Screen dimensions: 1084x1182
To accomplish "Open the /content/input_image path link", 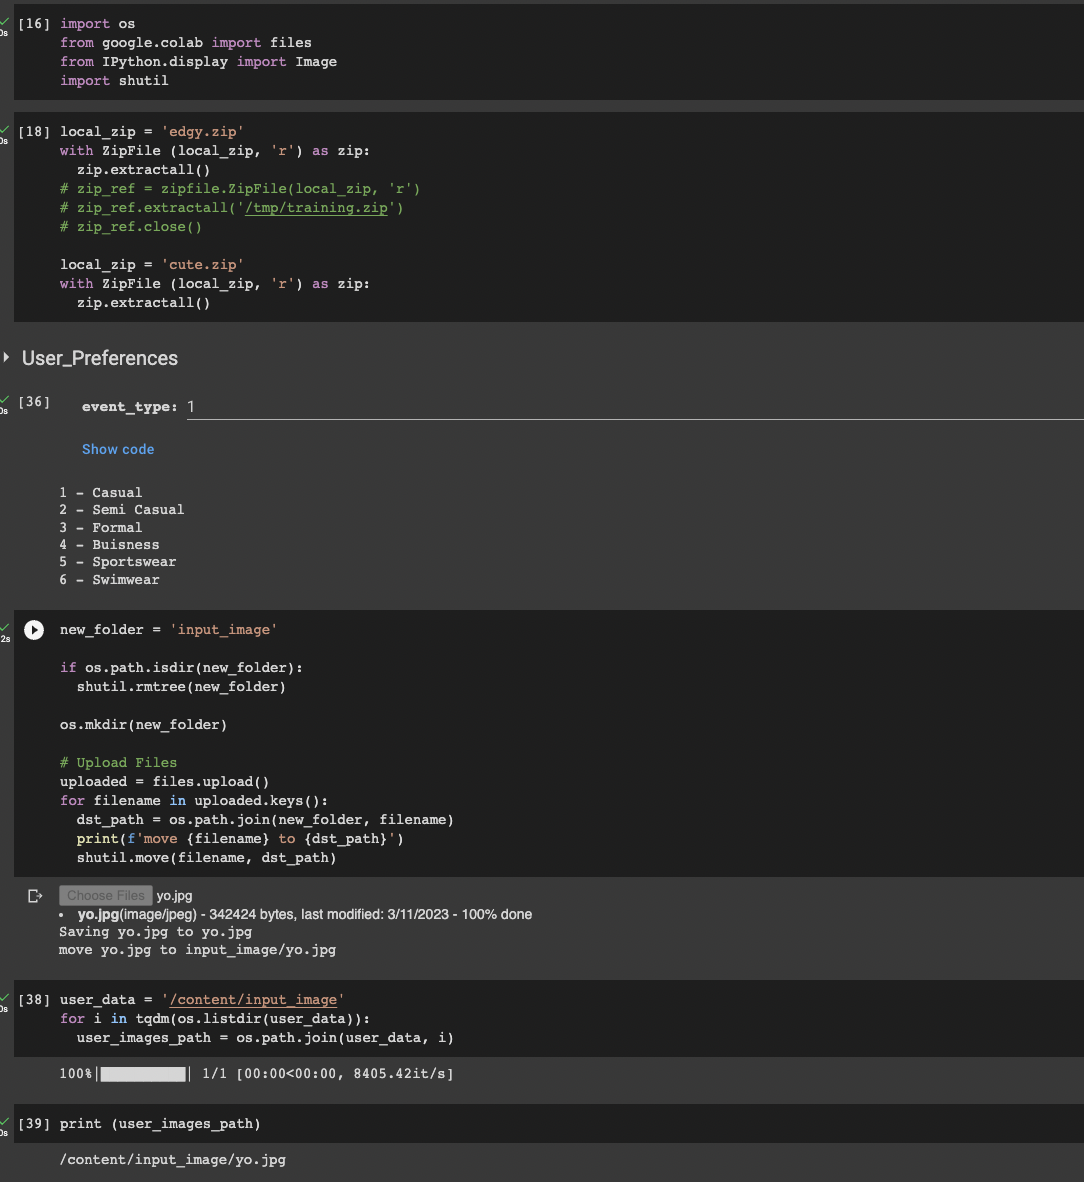I will click(253, 1000).
